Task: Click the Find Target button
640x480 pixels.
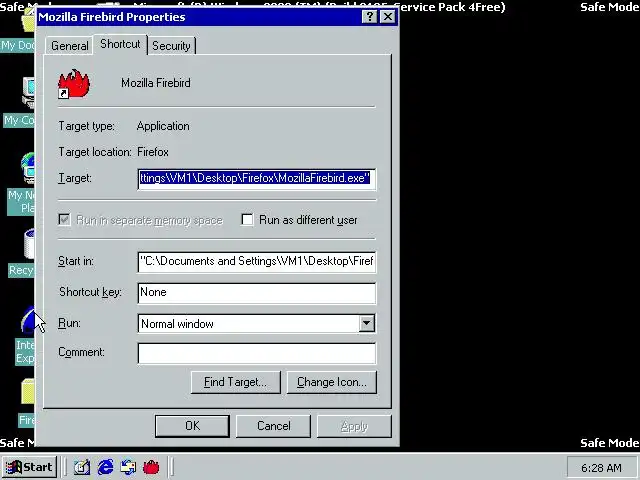Action: point(236,382)
